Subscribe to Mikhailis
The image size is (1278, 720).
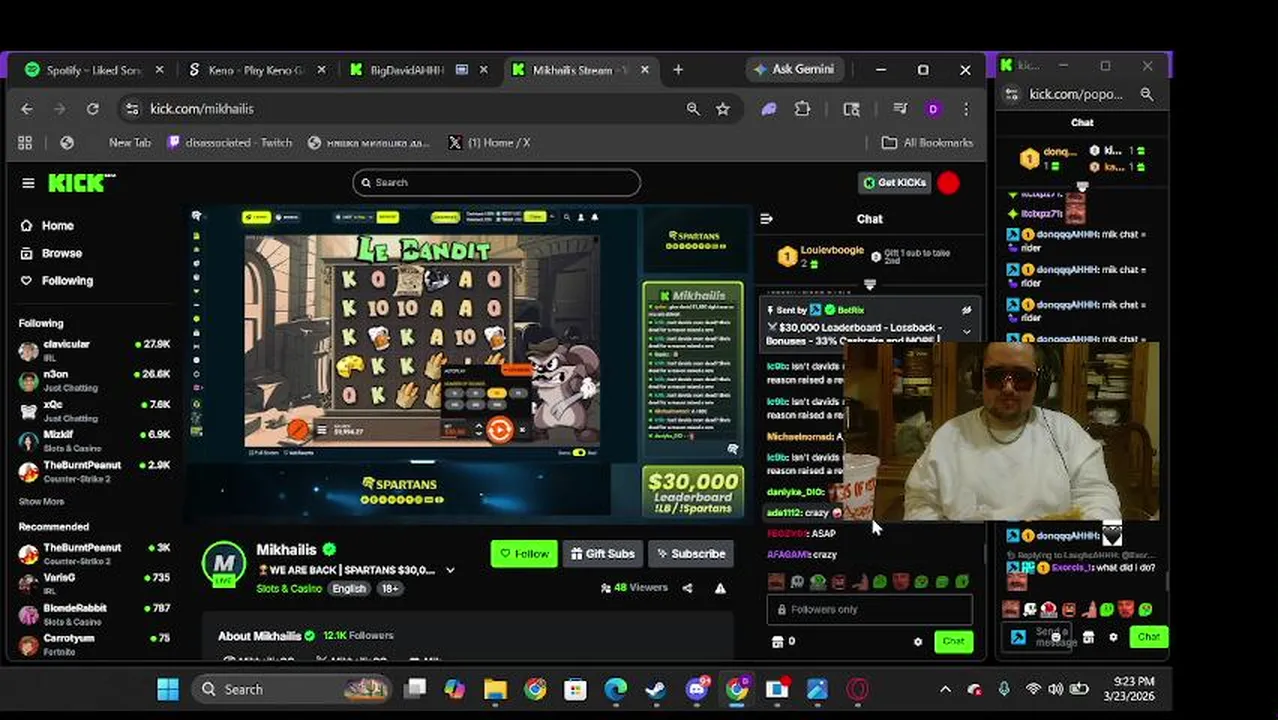pyautogui.click(x=691, y=553)
